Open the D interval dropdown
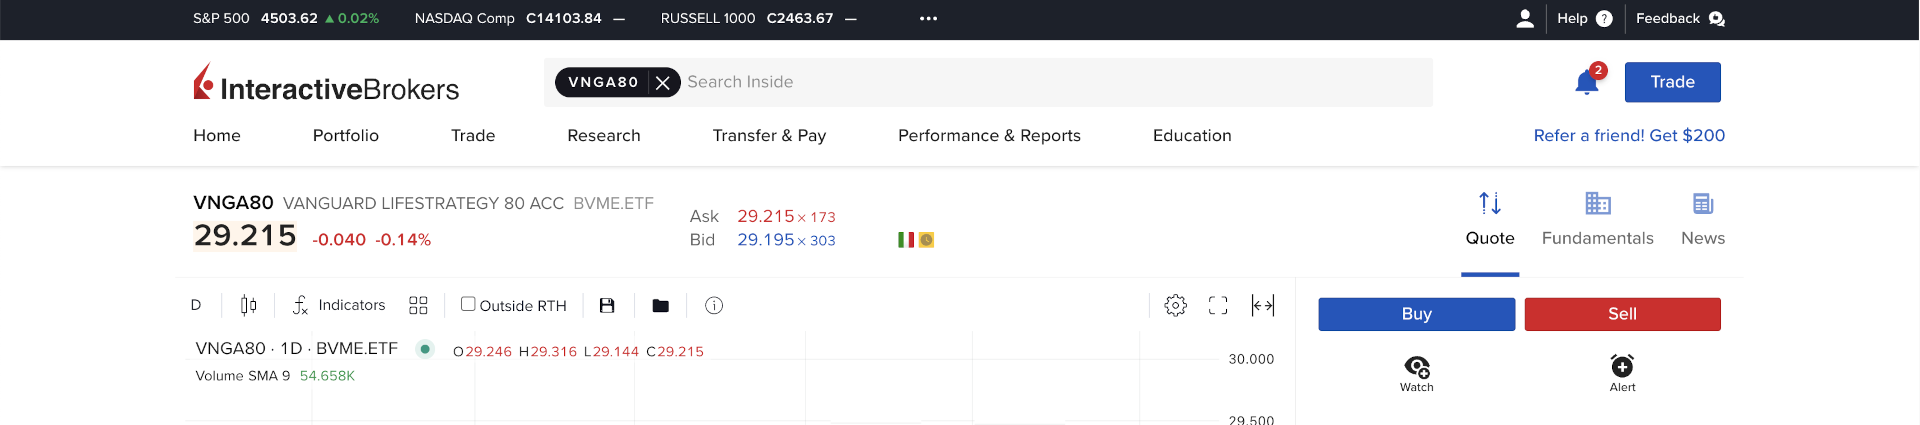 click(x=196, y=305)
